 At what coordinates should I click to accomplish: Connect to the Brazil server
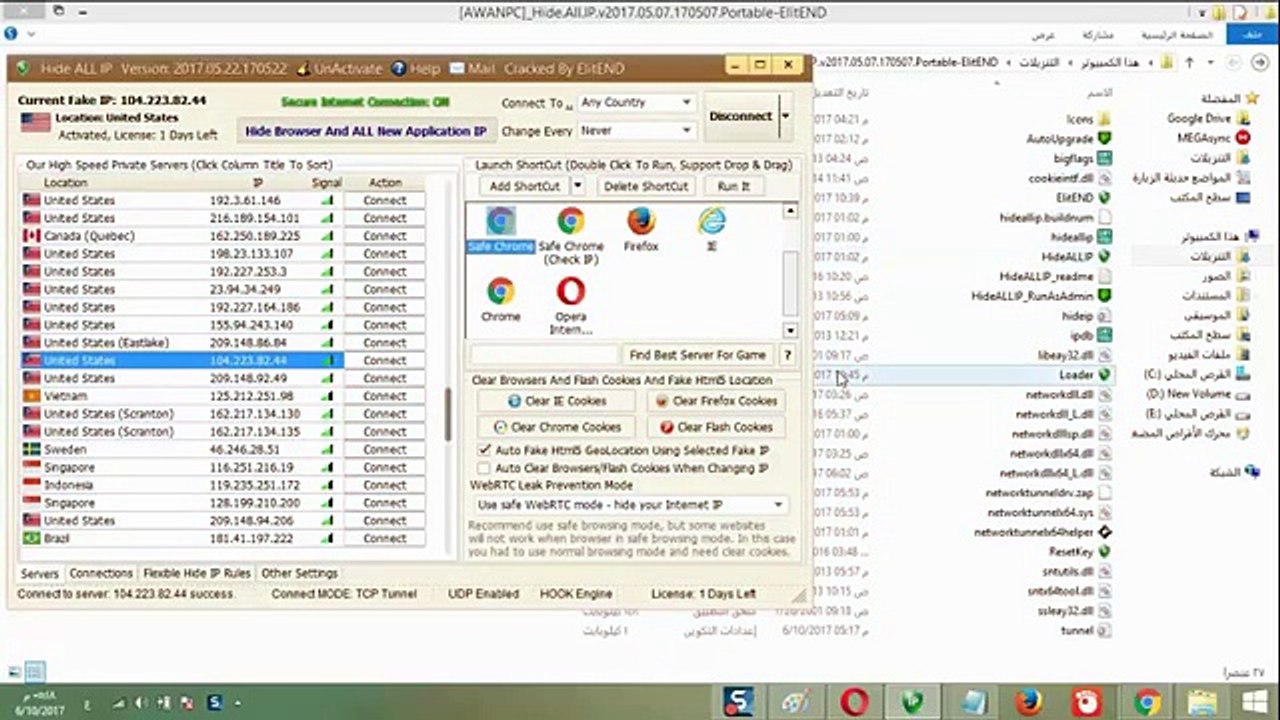coord(384,538)
